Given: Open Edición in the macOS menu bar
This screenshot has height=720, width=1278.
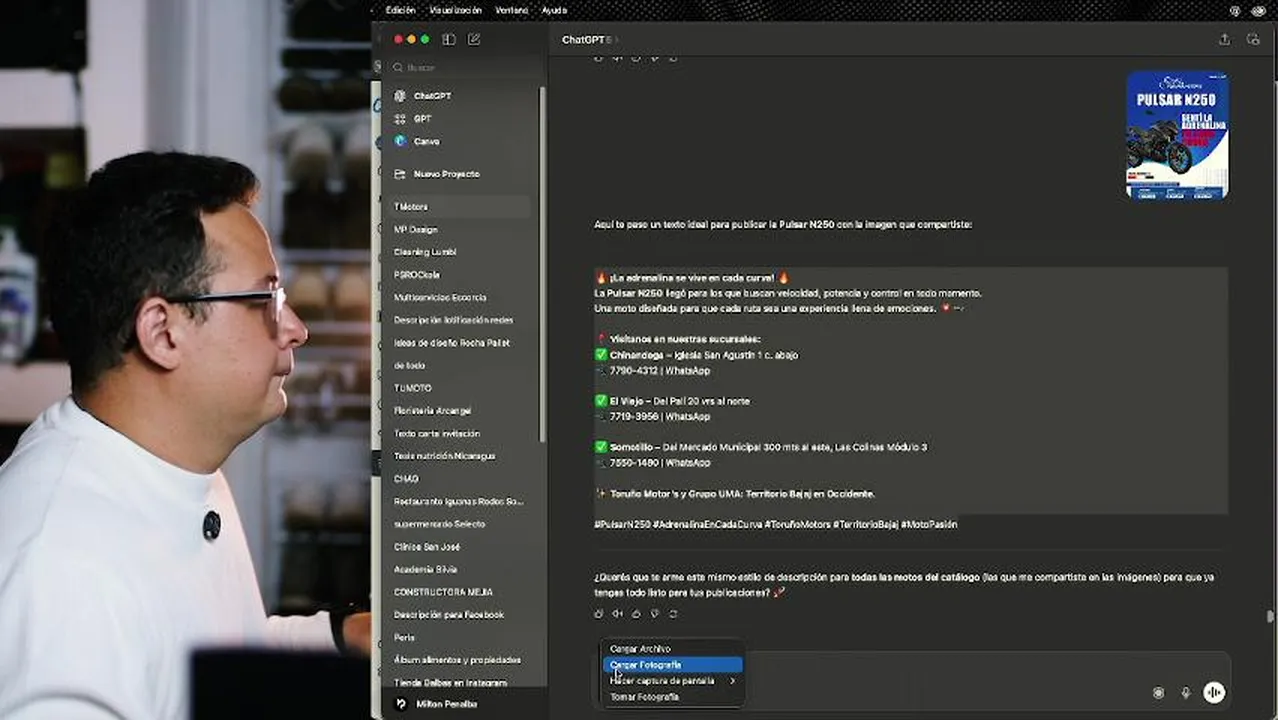Looking at the screenshot, I should (400, 10).
